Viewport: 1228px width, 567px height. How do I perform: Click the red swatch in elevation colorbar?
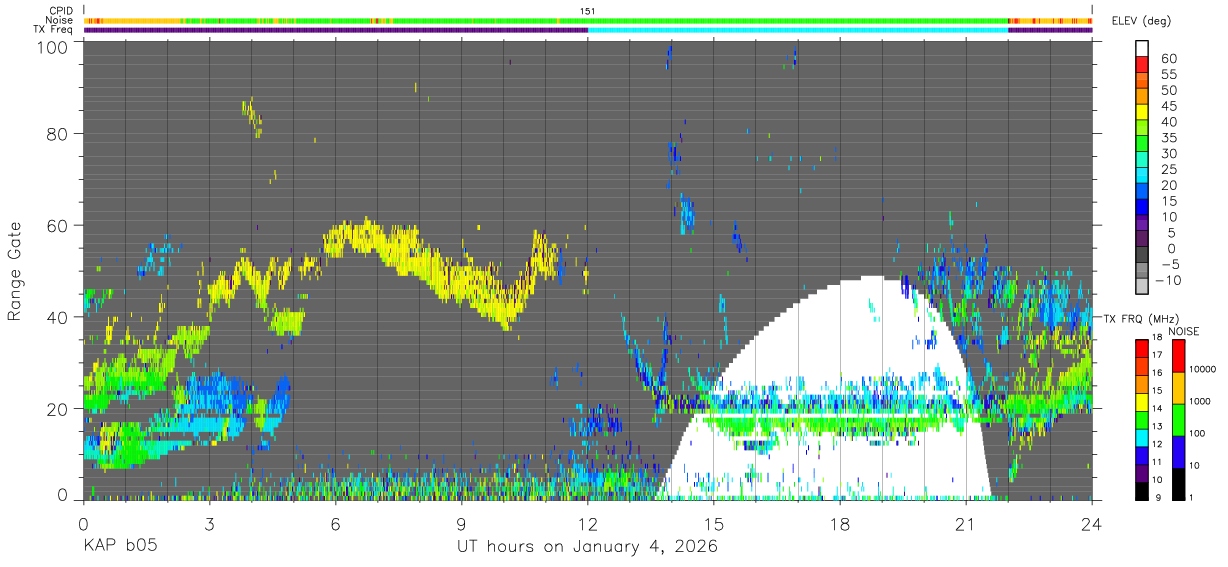click(x=1142, y=65)
